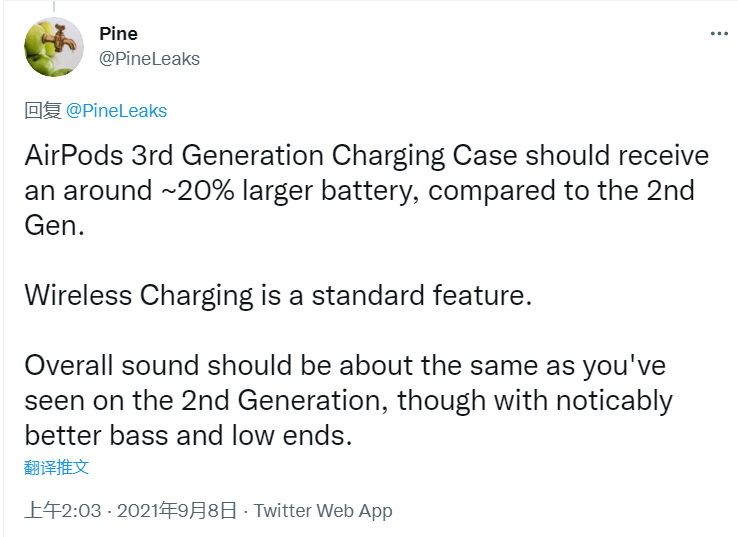Click the 2021年9月8日 date
This screenshot has width=738, height=537.
tap(177, 510)
